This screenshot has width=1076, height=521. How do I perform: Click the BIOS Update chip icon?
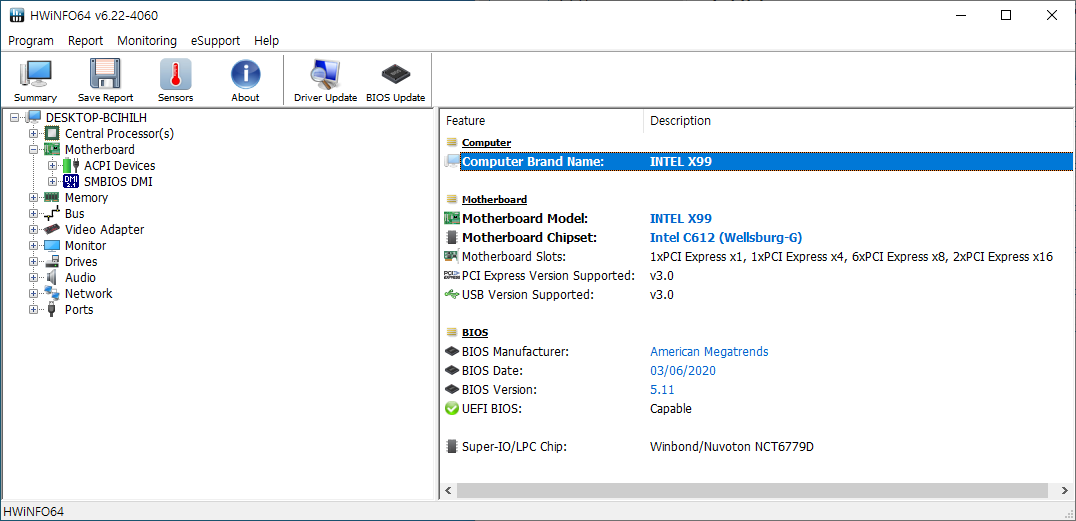coord(395,74)
